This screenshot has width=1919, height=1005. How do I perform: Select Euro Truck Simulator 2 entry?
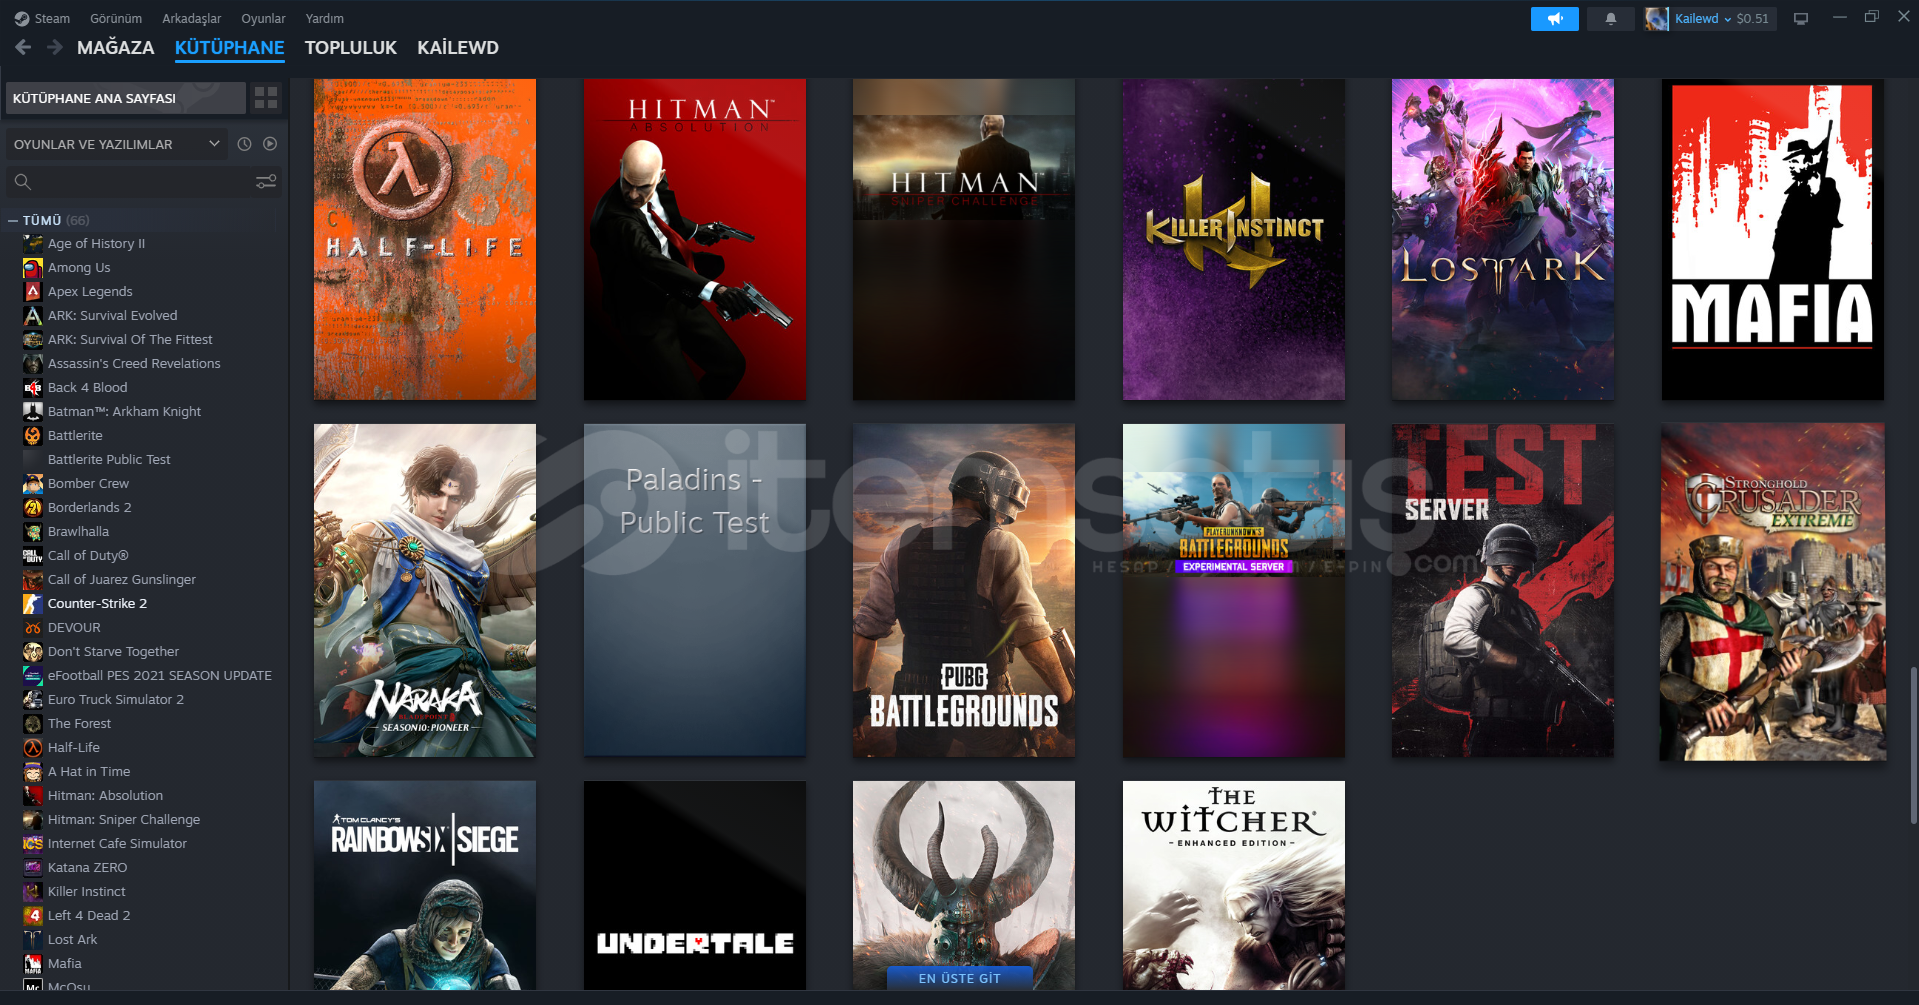click(116, 700)
